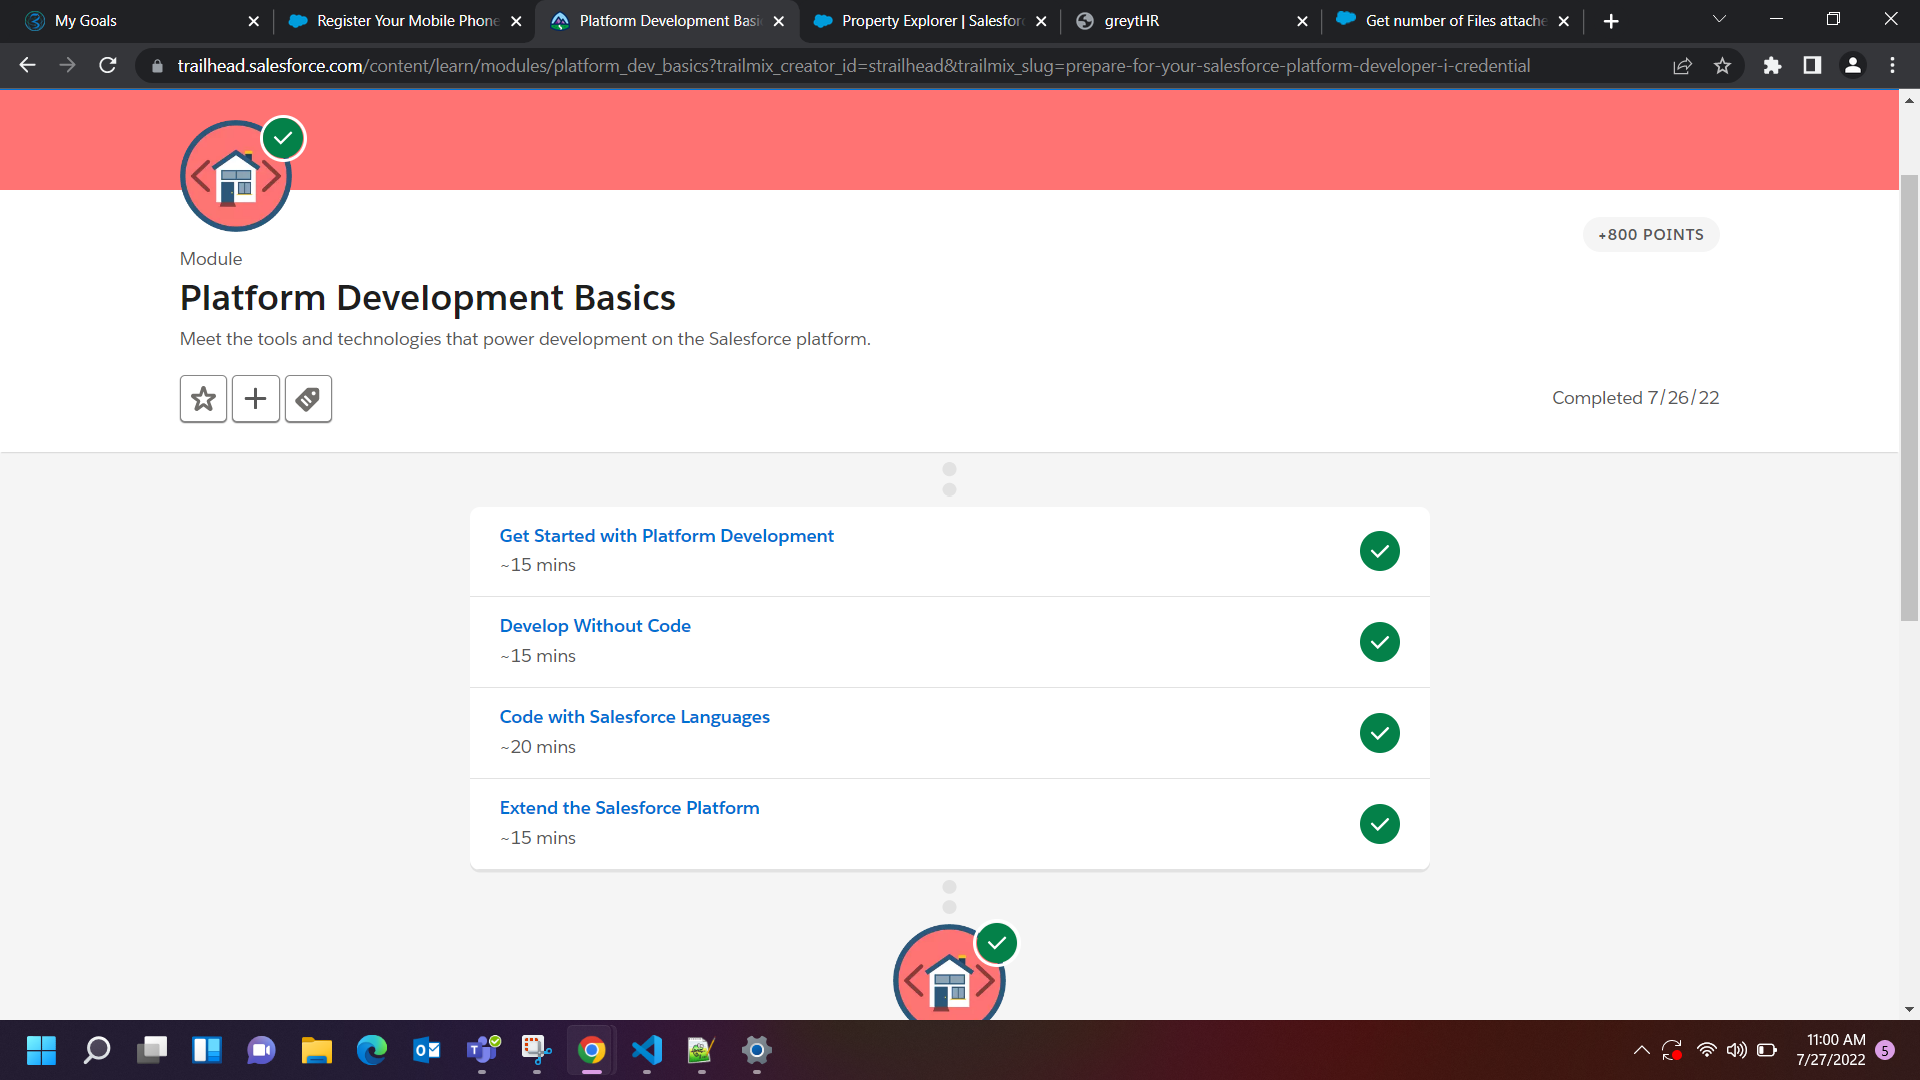Click the checkmark beside Code with Salesforce Languages
The image size is (1920, 1080).
tap(1380, 733)
